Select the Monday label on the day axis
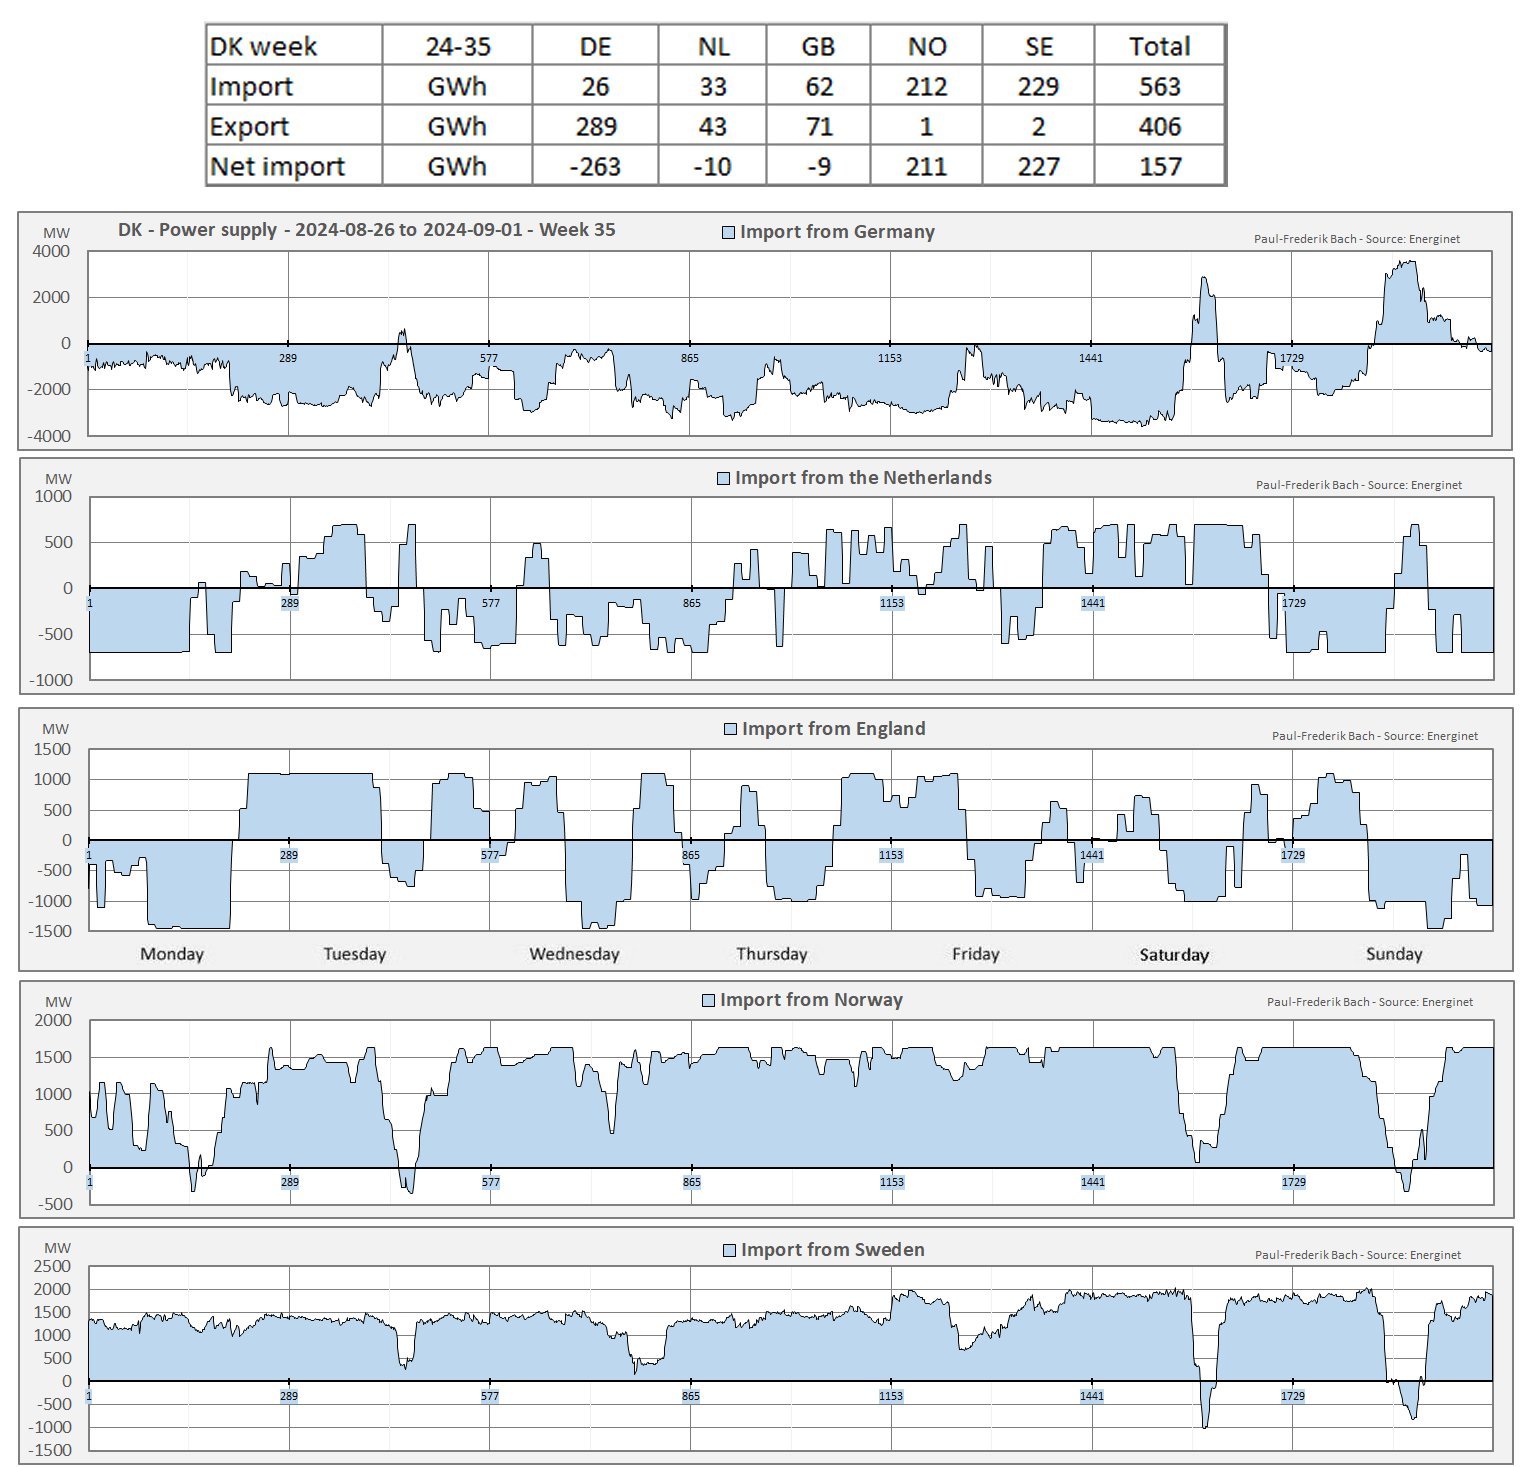Viewport: 1530px width, 1467px height. 172,954
